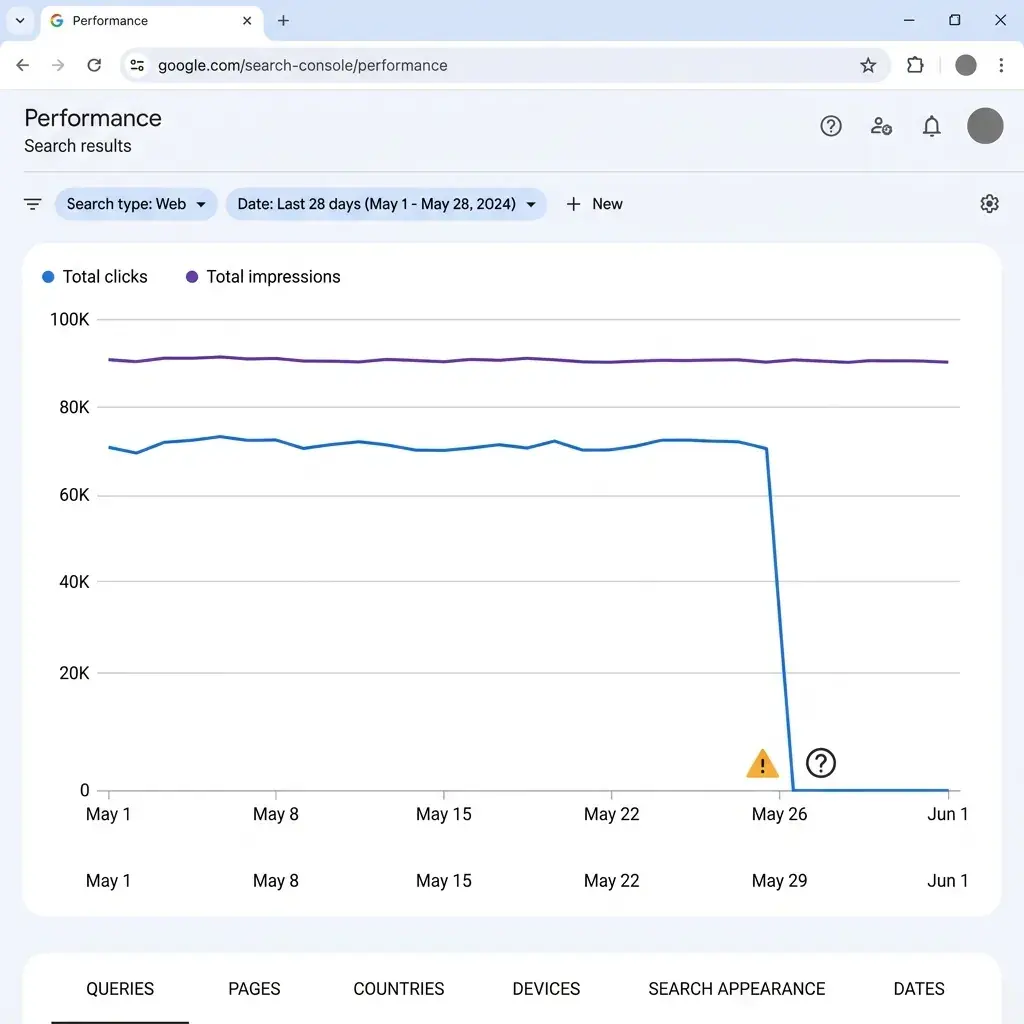
Task: Open a new browser tab
Action: coord(283,21)
